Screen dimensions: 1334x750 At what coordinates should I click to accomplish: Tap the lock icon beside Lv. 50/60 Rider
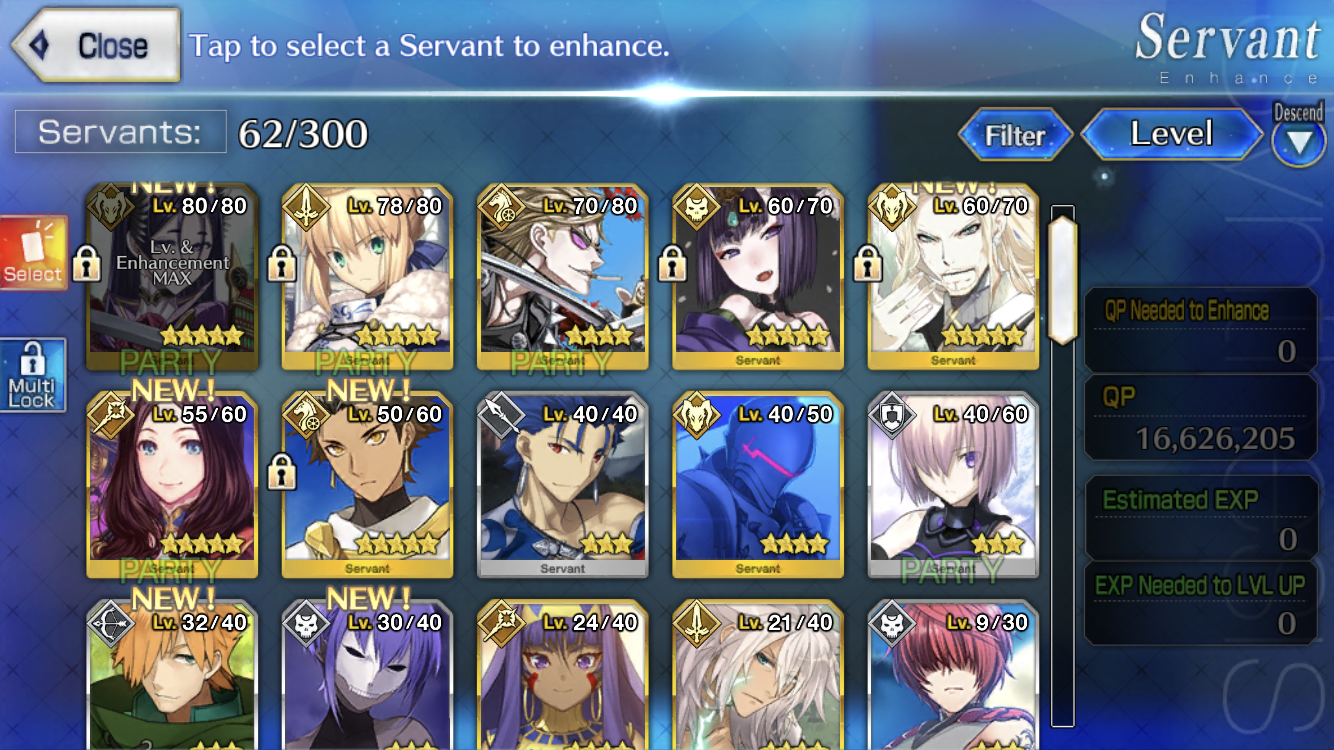pyautogui.click(x=282, y=472)
